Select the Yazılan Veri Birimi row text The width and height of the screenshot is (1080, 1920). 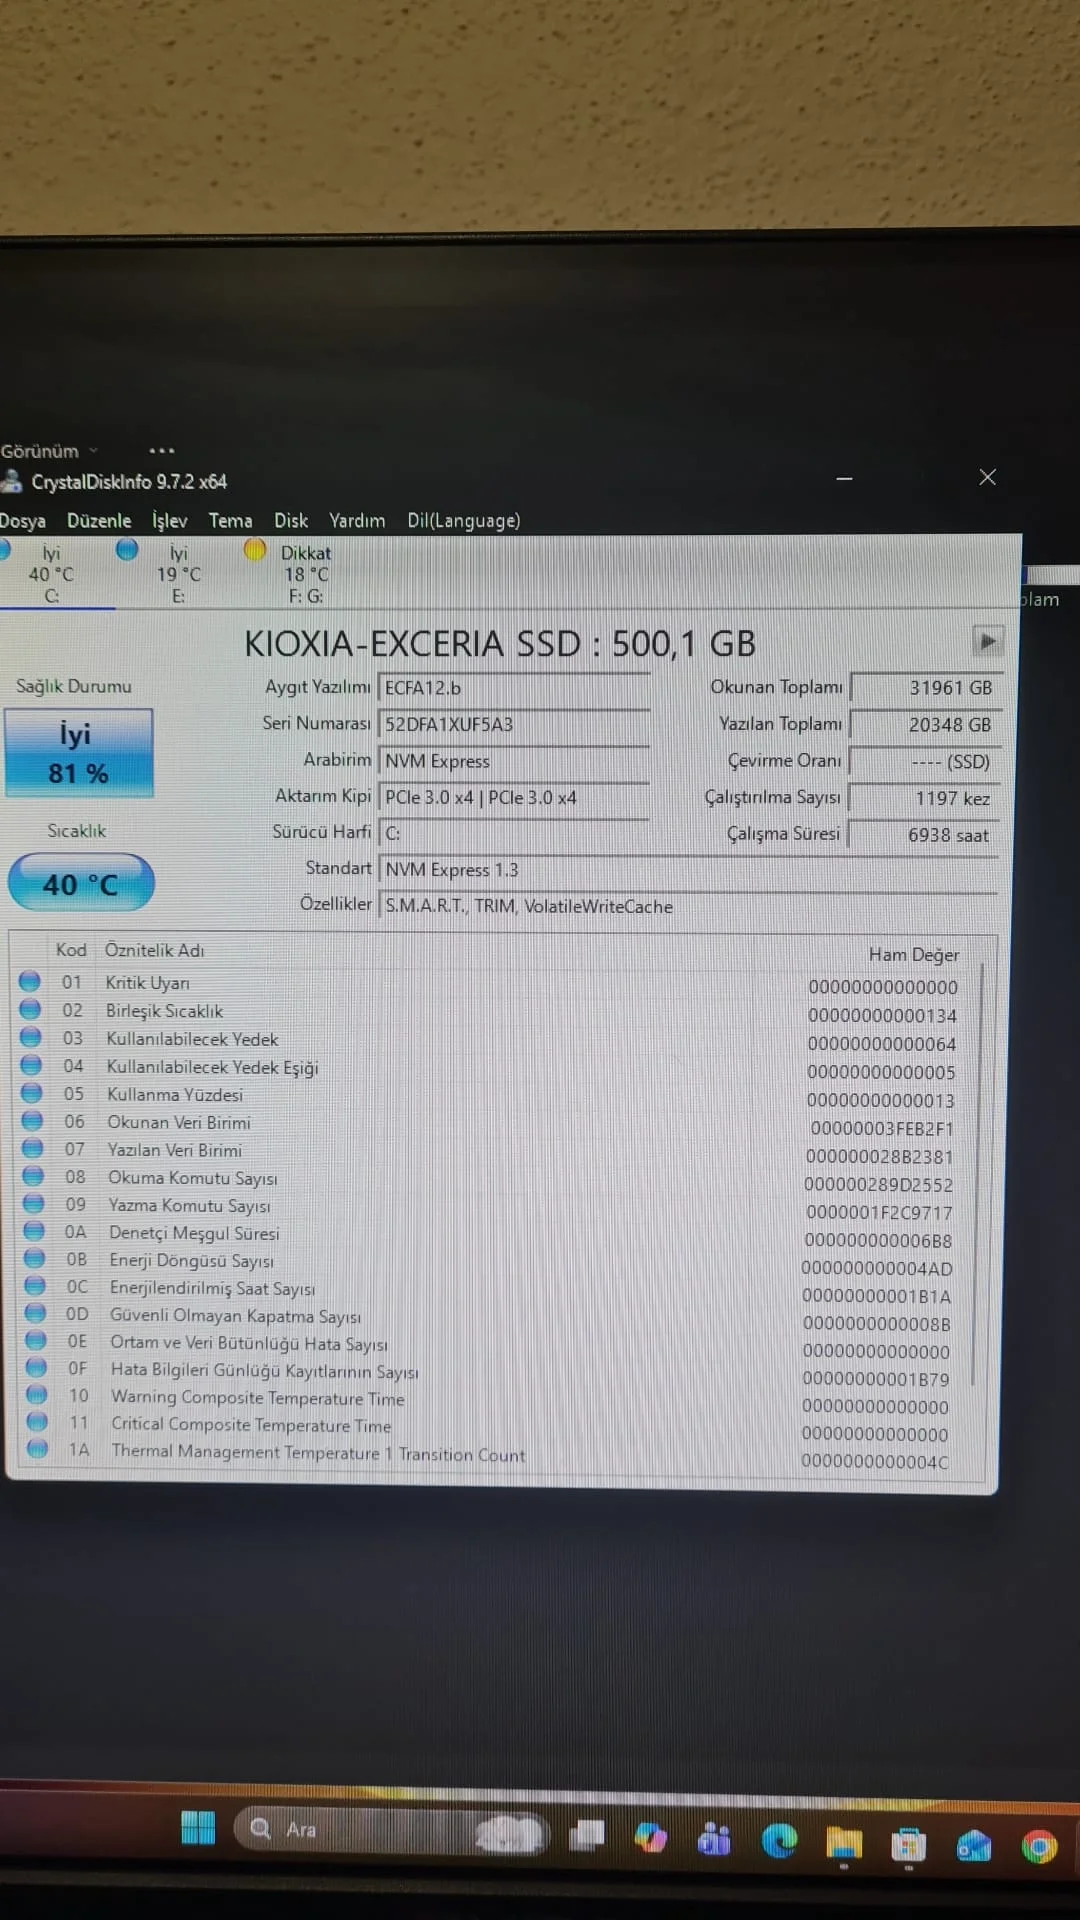[174, 1150]
